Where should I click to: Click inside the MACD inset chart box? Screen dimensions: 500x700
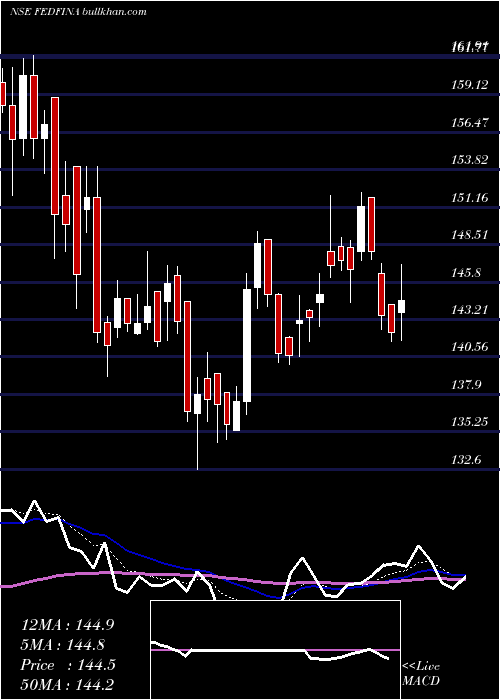click(275, 650)
